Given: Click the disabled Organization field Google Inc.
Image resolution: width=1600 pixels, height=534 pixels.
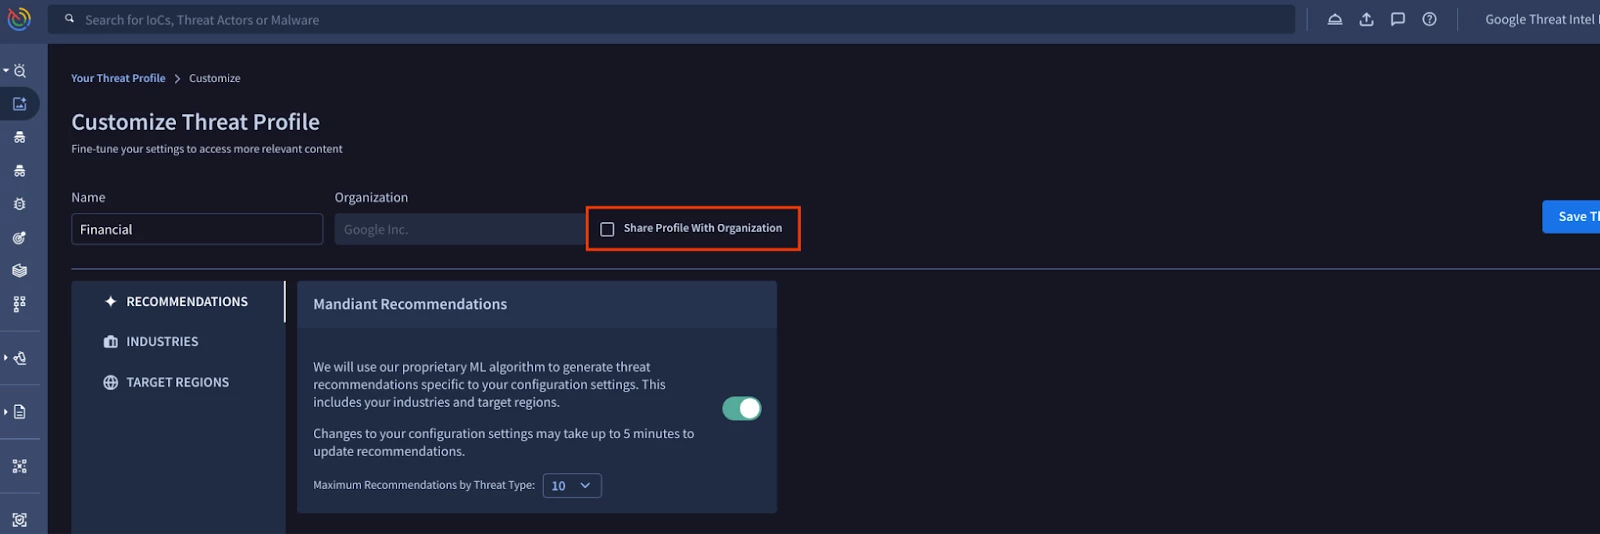Looking at the screenshot, I should 460,229.
